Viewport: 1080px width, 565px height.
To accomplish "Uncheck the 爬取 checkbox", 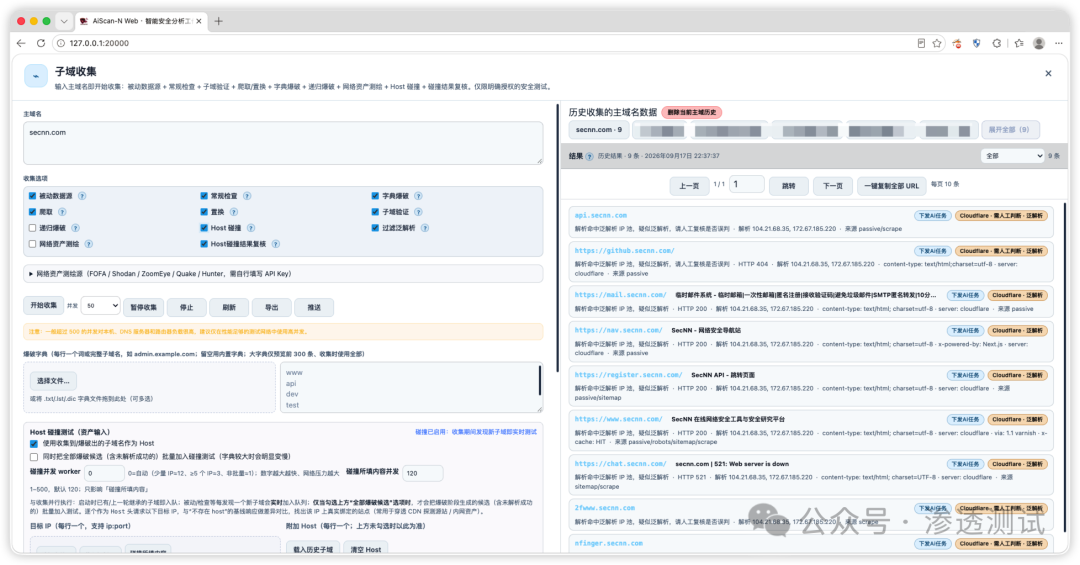I will click(32, 212).
